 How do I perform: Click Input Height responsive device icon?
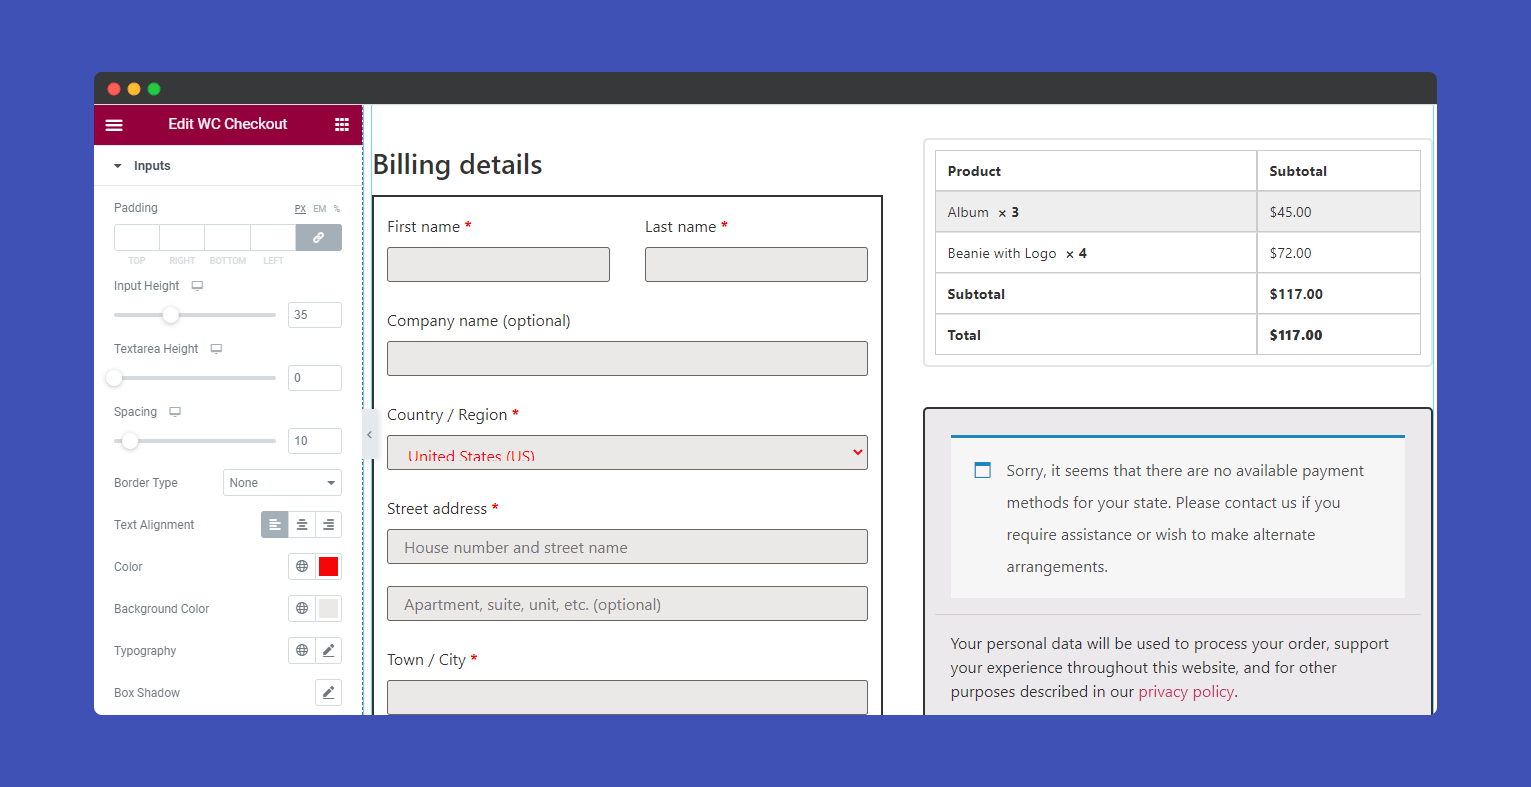tap(197, 286)
